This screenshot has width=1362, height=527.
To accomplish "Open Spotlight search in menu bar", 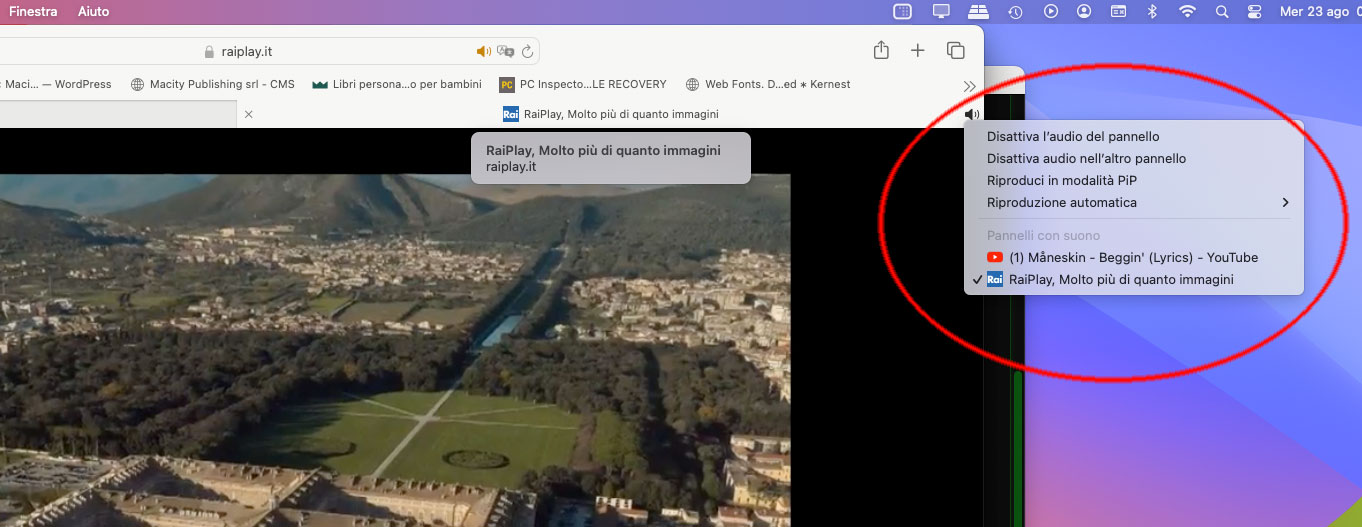I will click(1221, 11).
